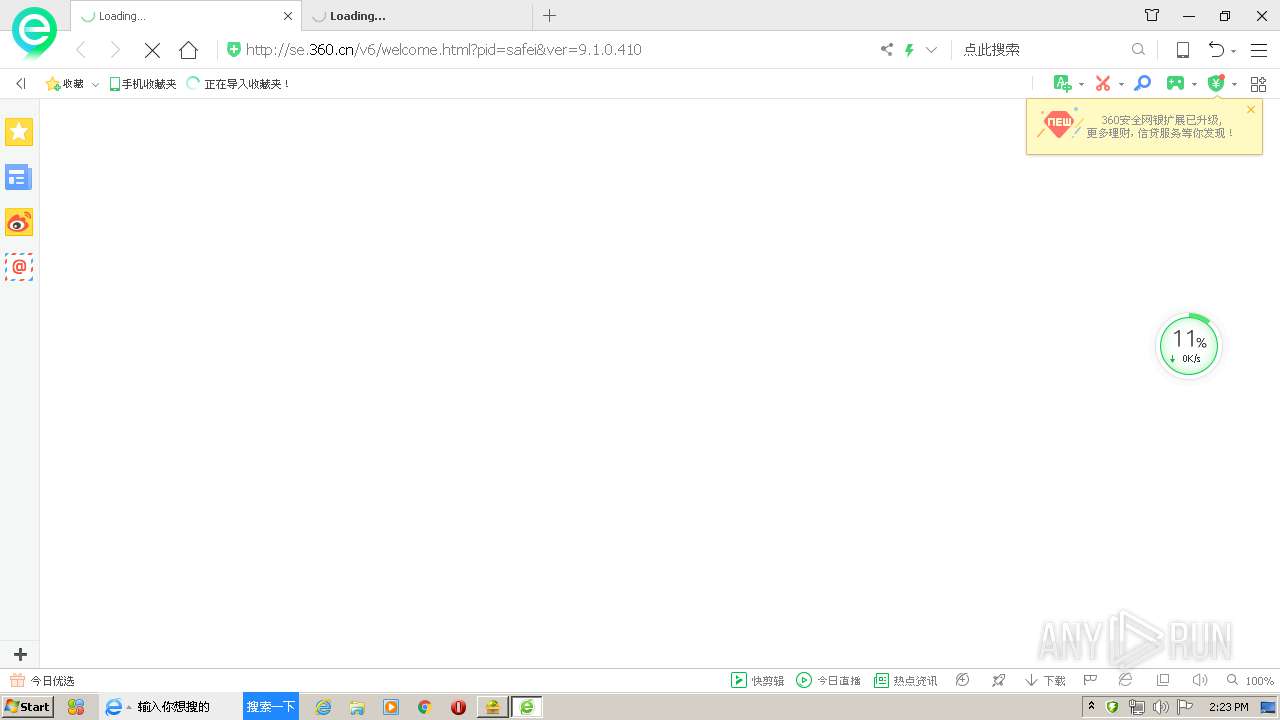Viewport: 1280px width, 720px height.
Task: Close the first Loading tab
Action: coord(288,16)
